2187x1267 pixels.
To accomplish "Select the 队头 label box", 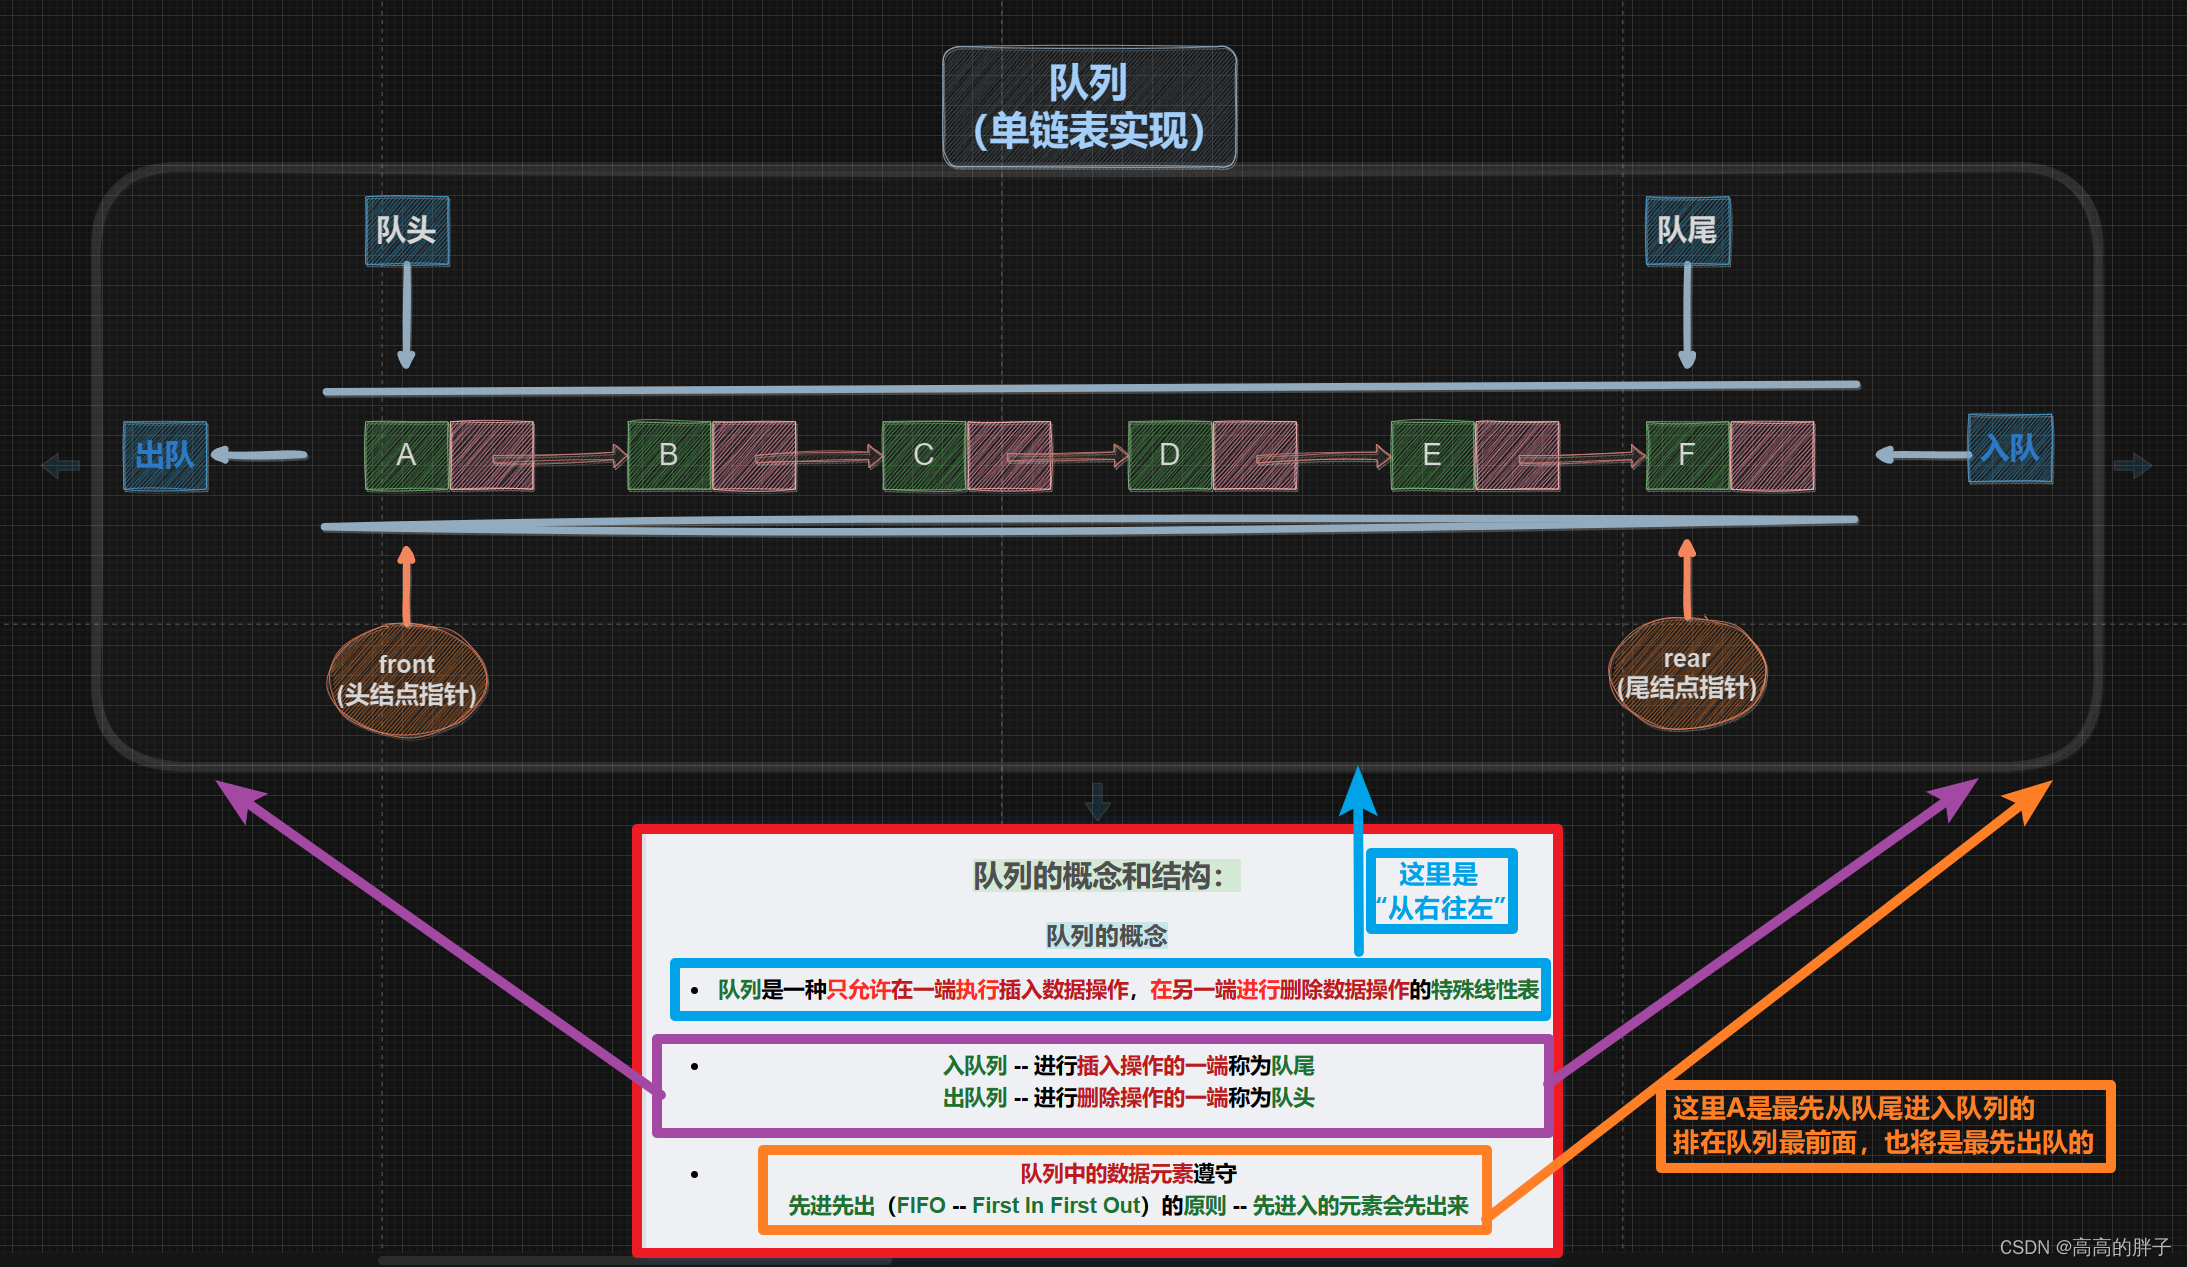I will click(x=406, y=231).
